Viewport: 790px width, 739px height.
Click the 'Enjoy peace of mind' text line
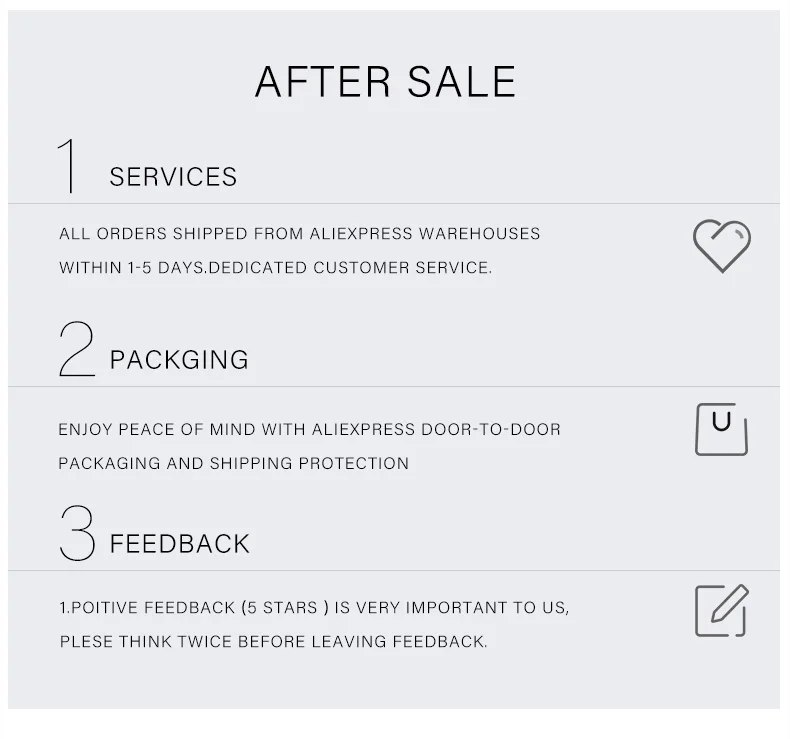309,430
